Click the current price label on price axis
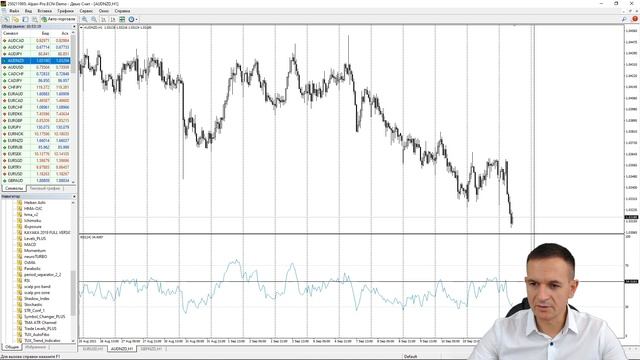 [631, 217]
